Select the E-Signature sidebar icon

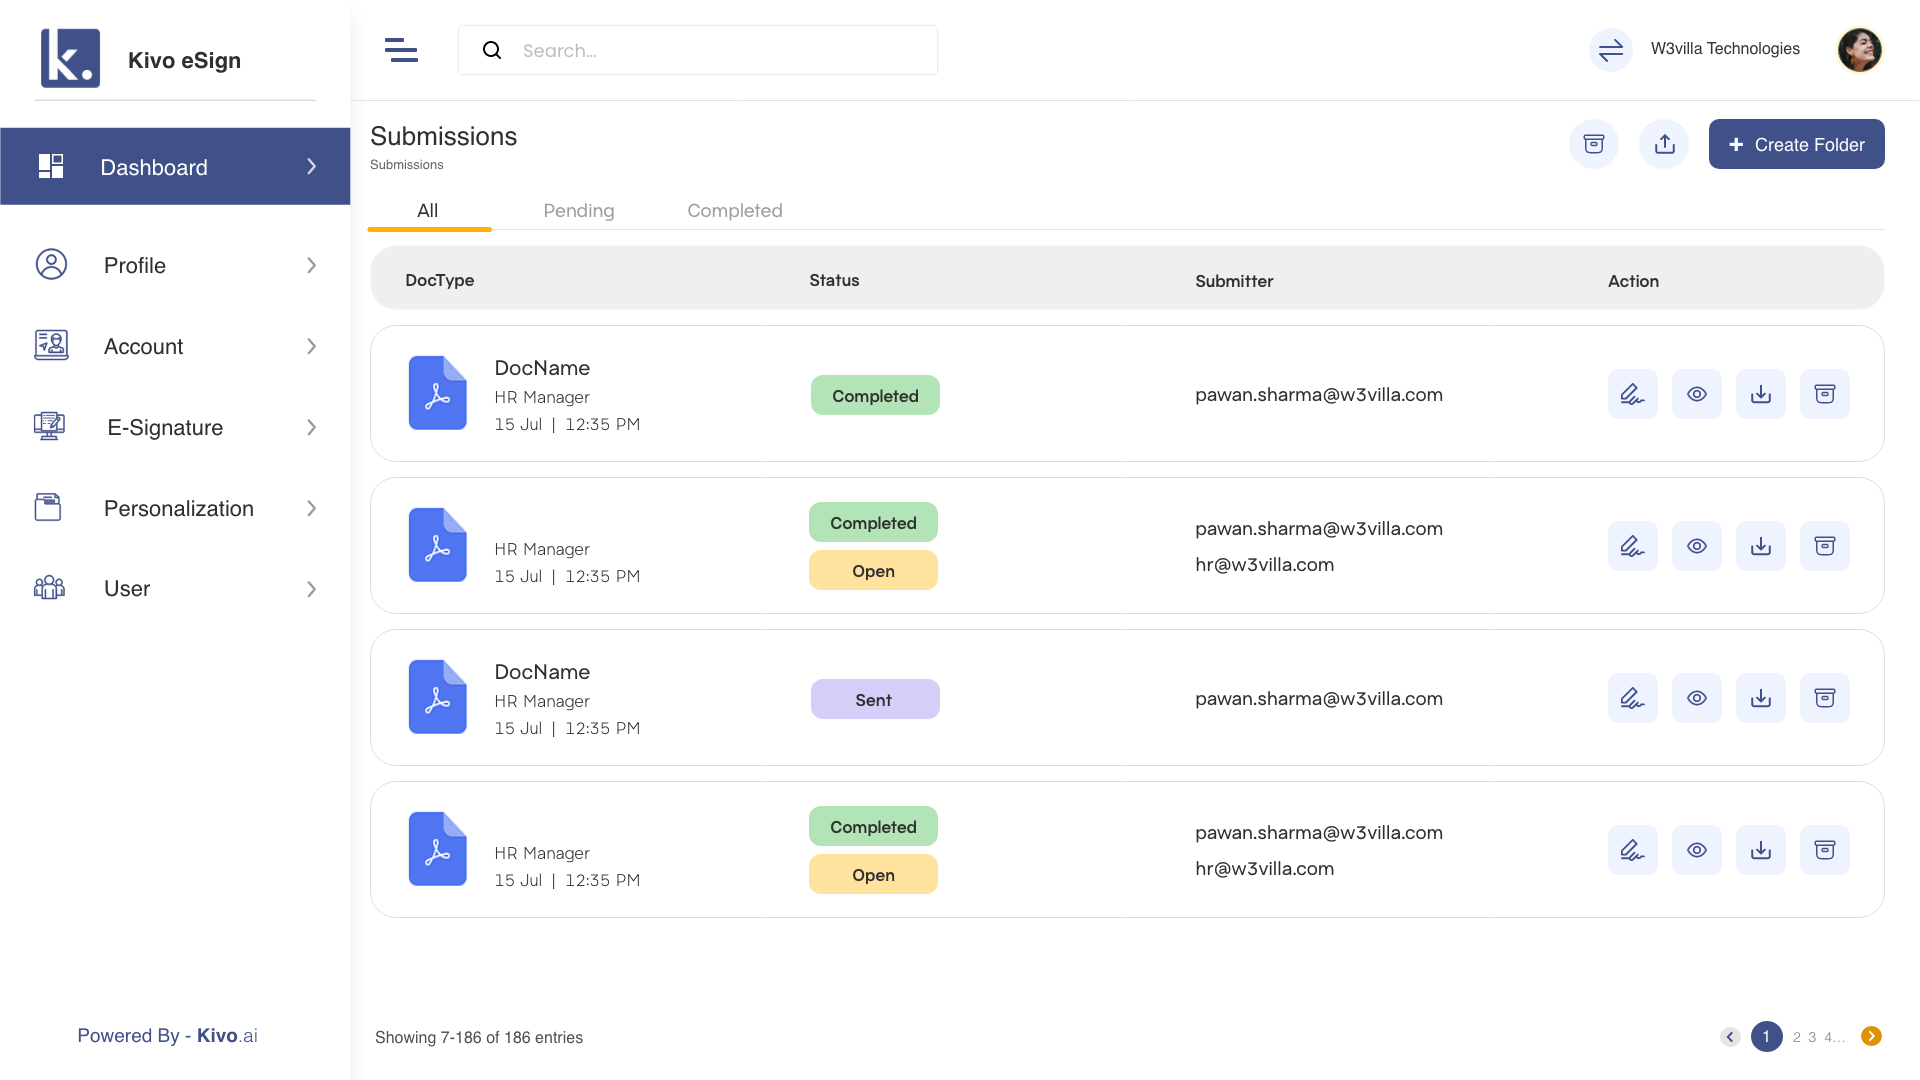[49, 427]
